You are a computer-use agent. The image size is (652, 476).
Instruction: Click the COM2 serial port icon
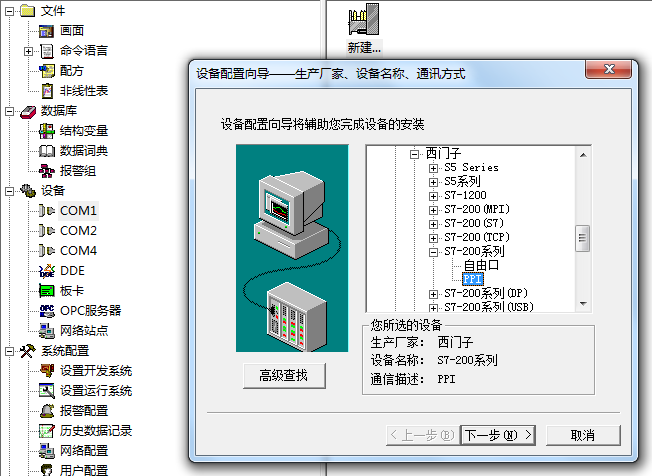(x=47, y=231)
